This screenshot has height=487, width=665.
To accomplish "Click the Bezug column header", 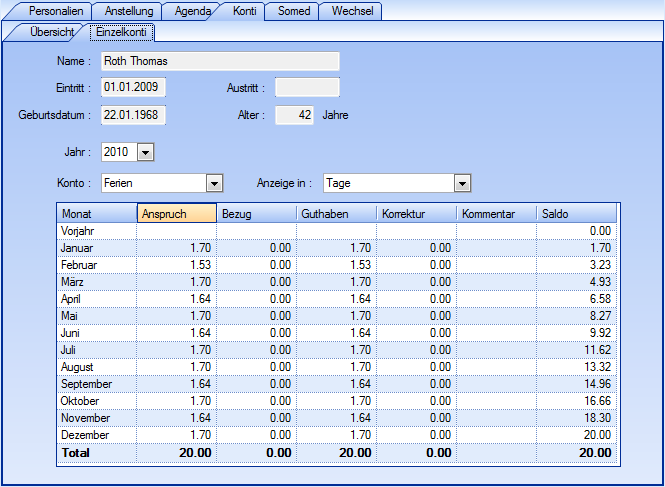I will tap(256, 213).
